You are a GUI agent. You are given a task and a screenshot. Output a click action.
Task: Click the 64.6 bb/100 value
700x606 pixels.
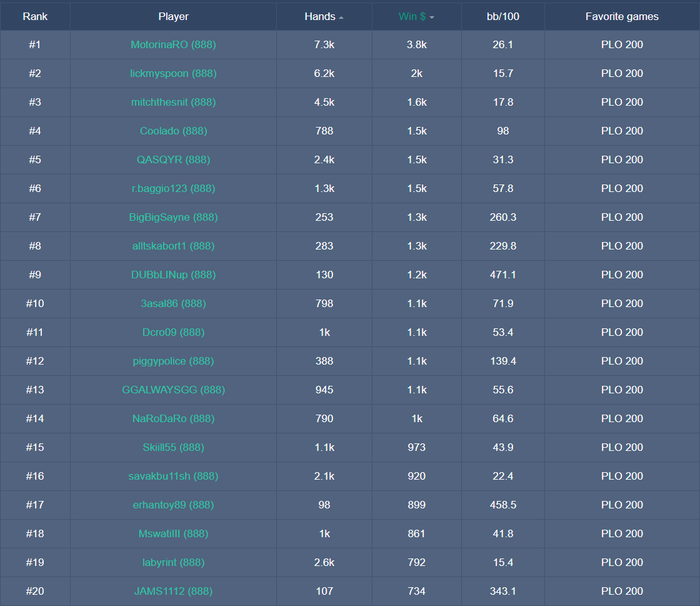503,418
